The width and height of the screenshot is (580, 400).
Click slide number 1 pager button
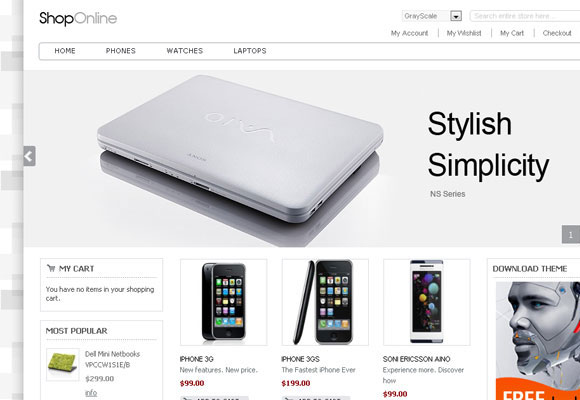(x=571, y=235)
